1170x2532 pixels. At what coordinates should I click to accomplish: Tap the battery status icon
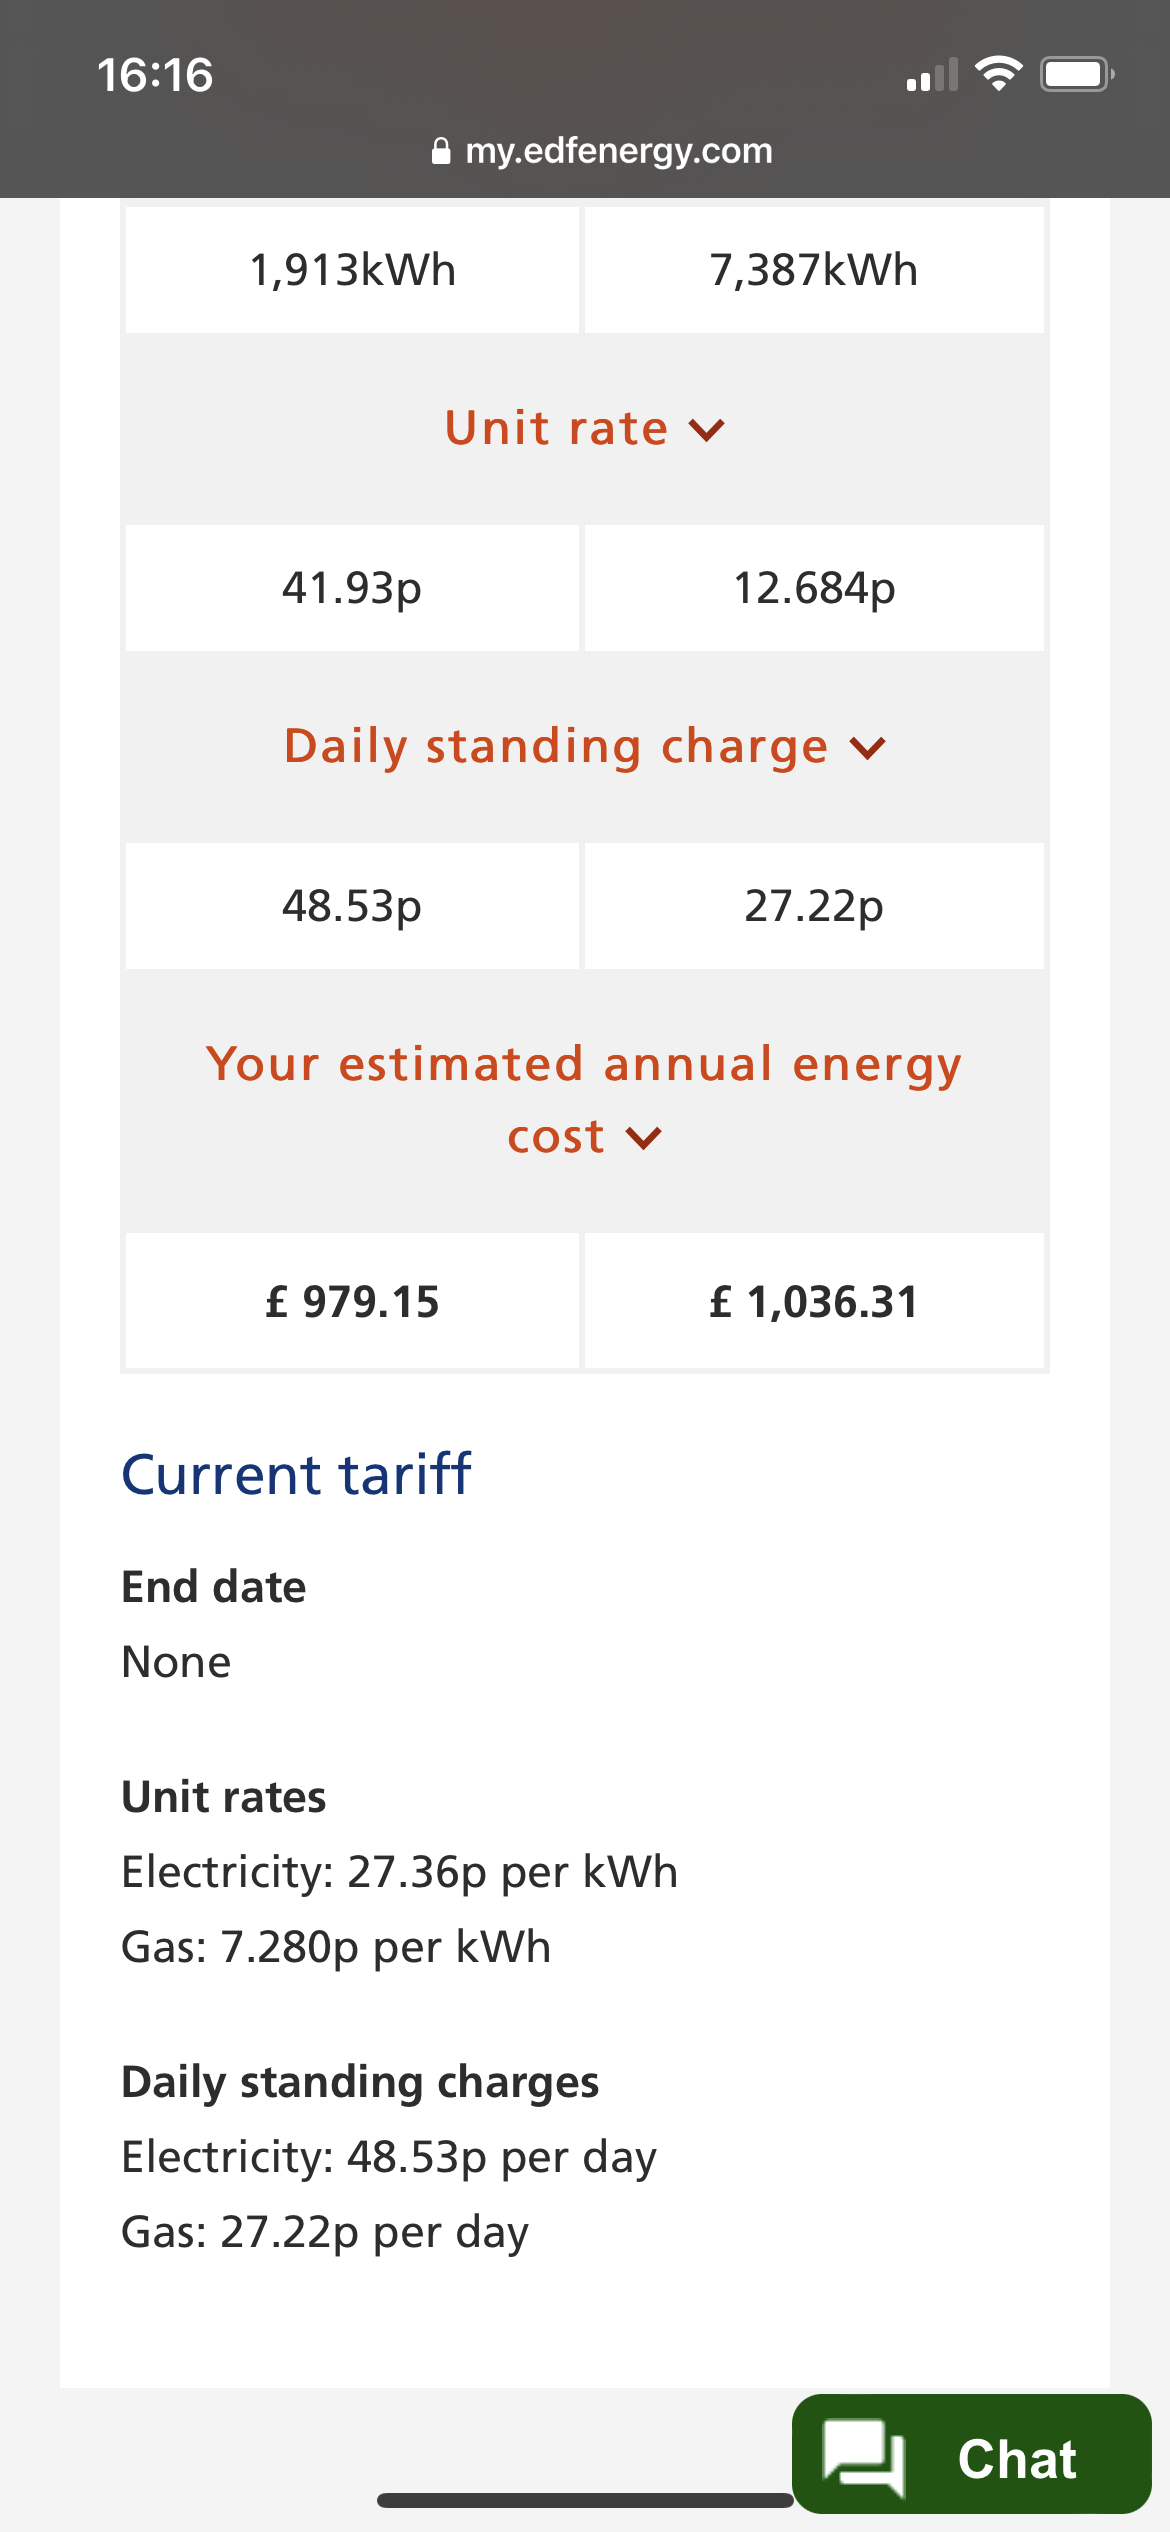pyautogui.click(x=1077, y=74)
